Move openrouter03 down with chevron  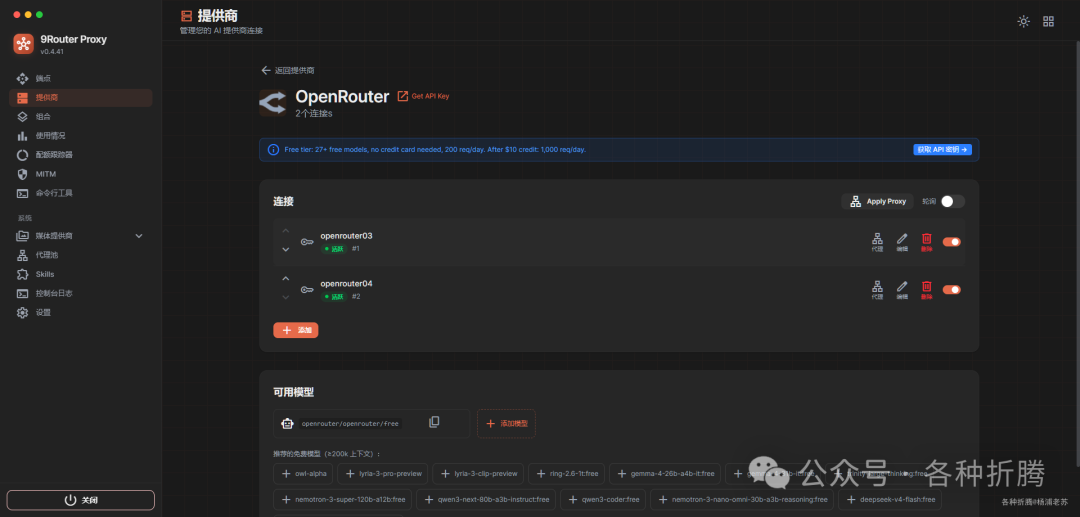click(x=286, y=249)
